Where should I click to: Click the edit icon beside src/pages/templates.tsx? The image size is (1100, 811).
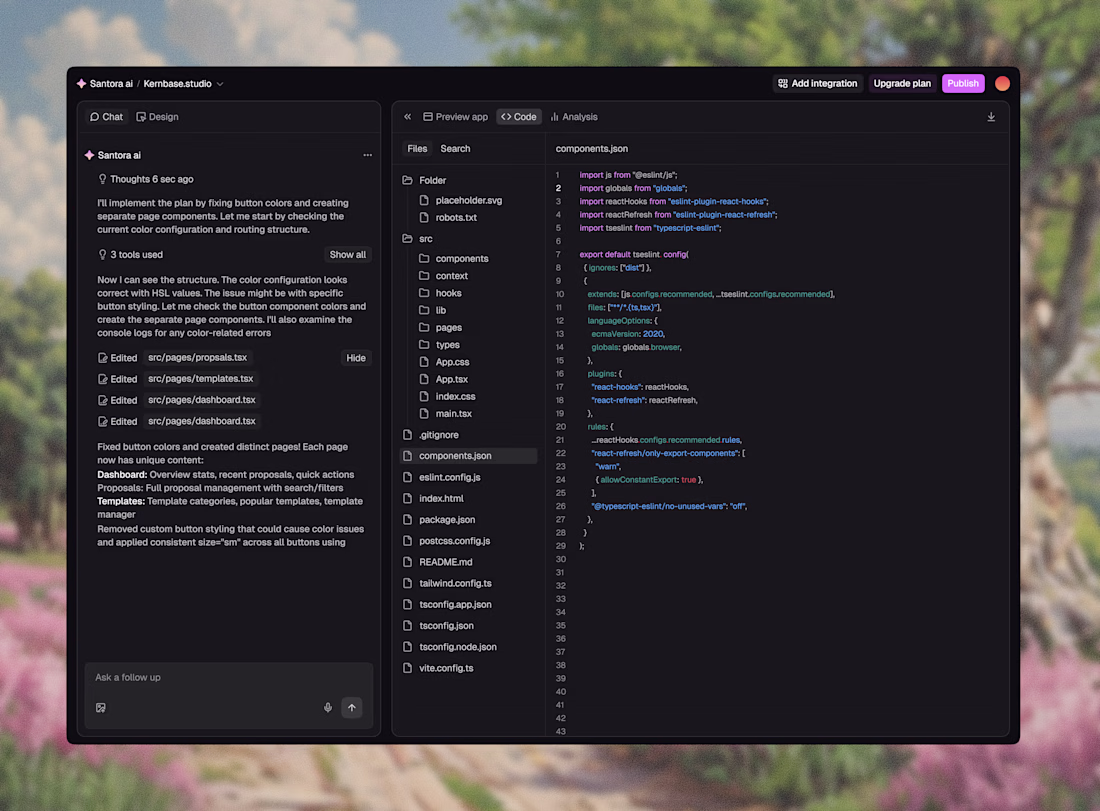(x=103, y=380)
